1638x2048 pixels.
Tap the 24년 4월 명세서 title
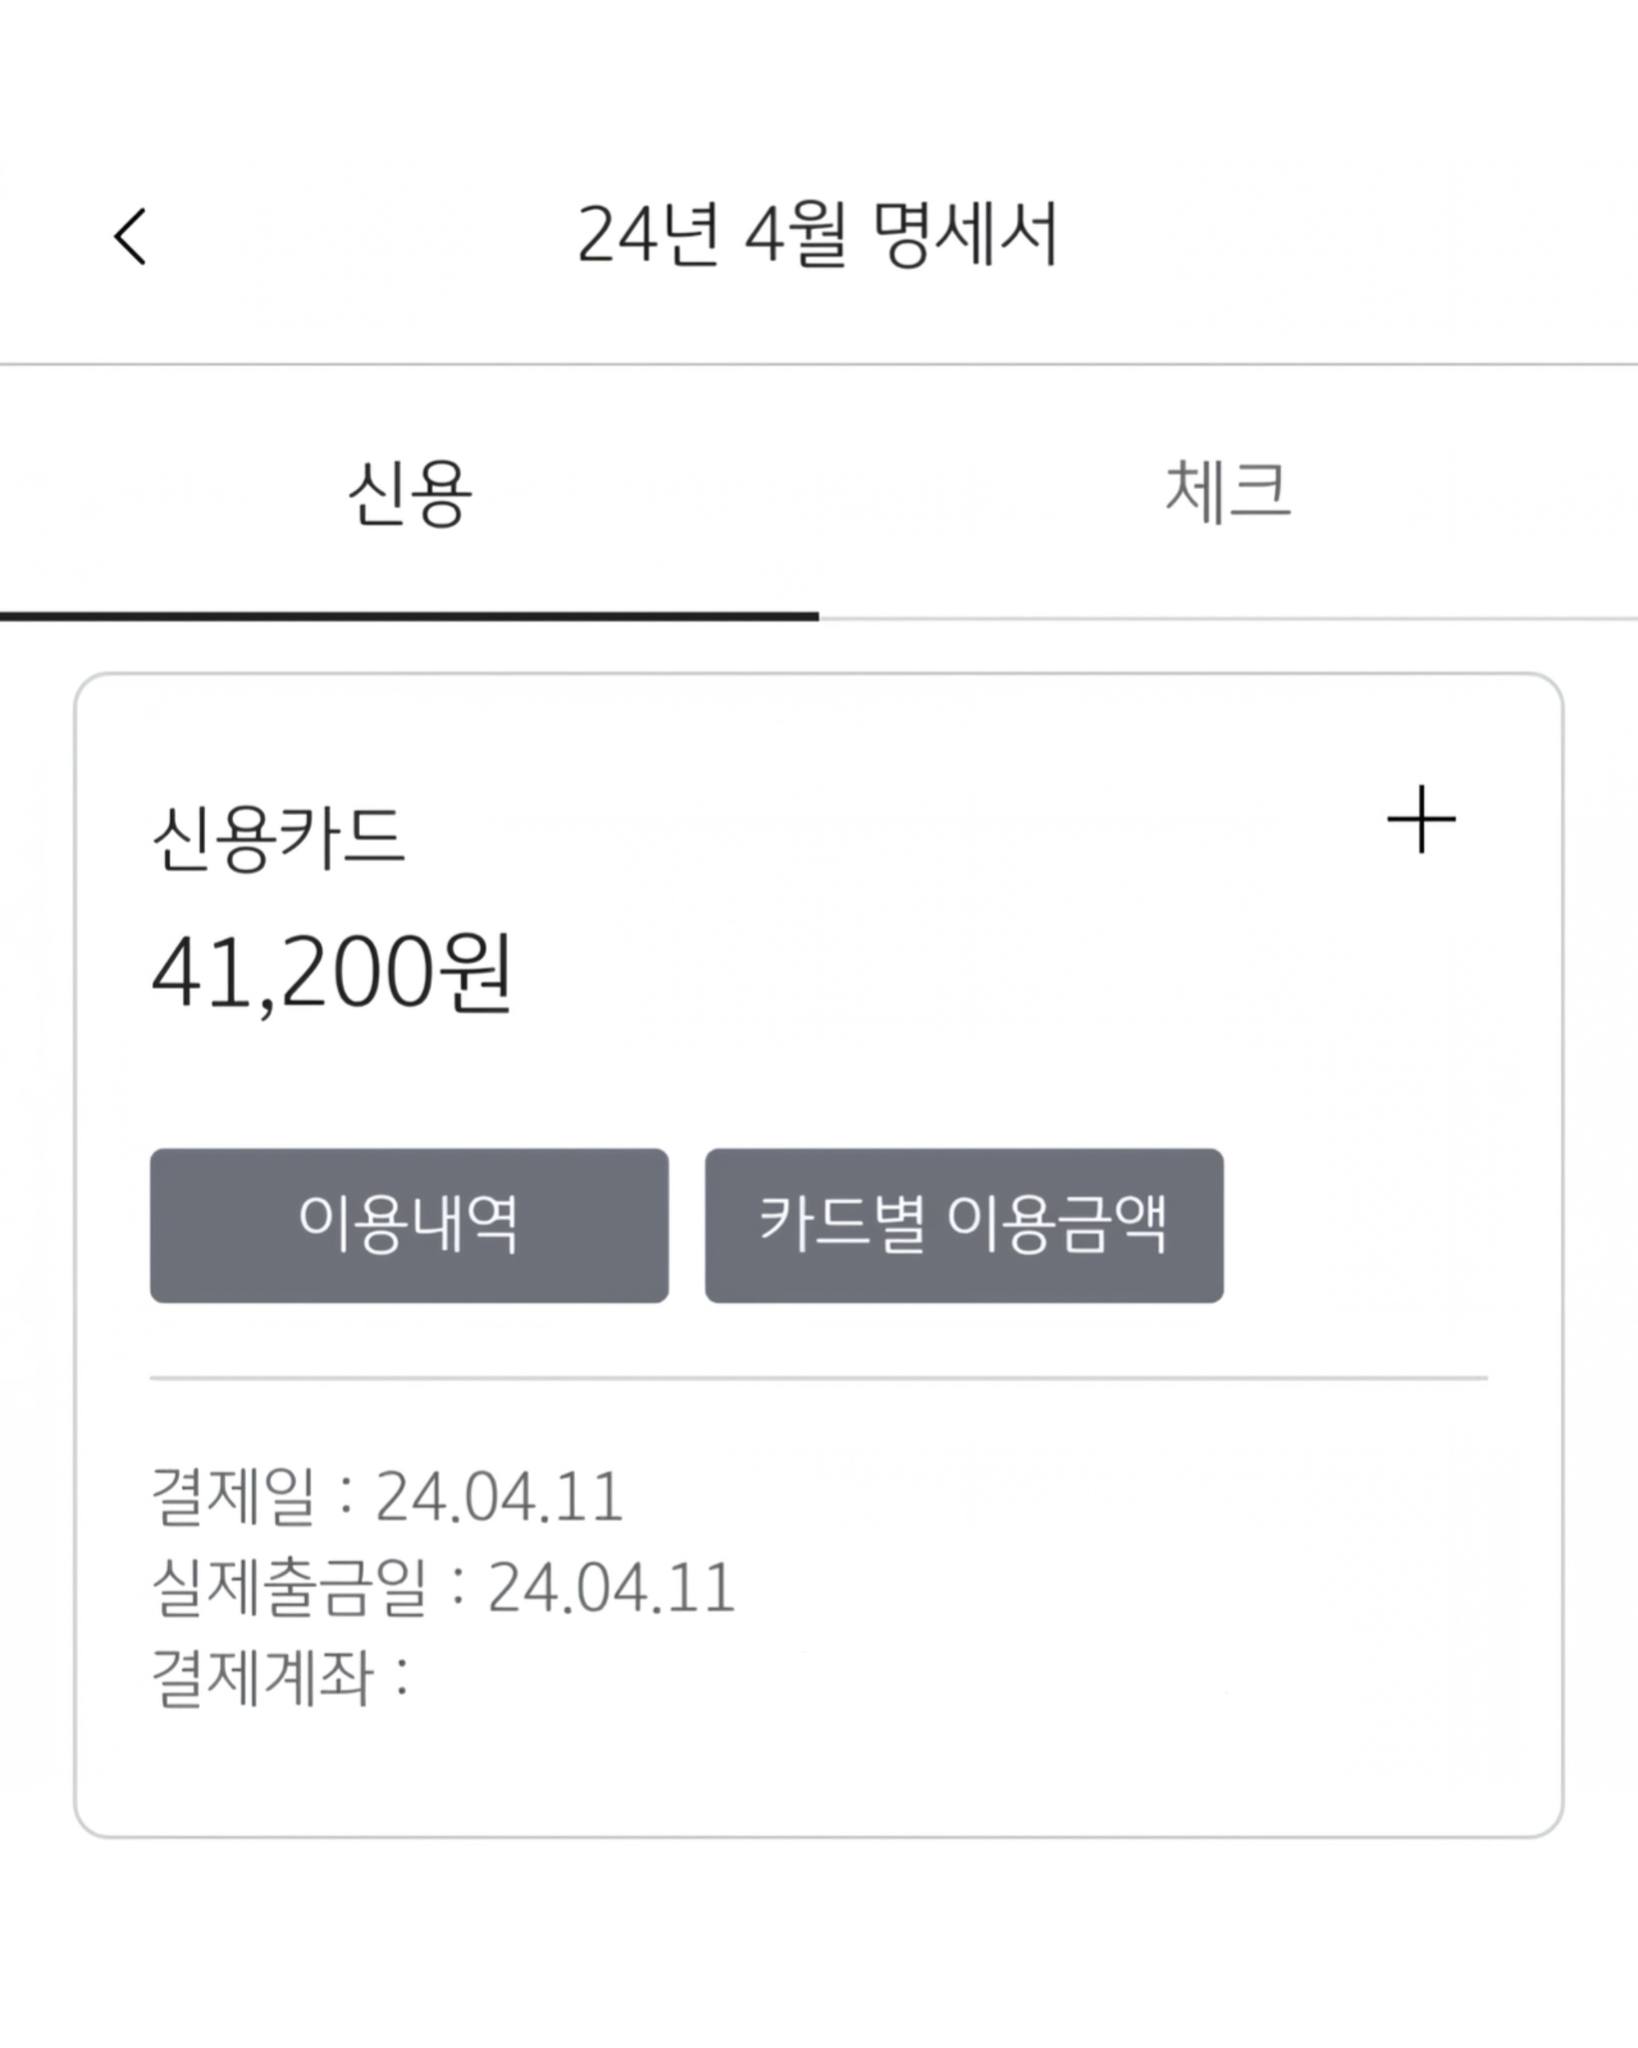coord(817,236)
